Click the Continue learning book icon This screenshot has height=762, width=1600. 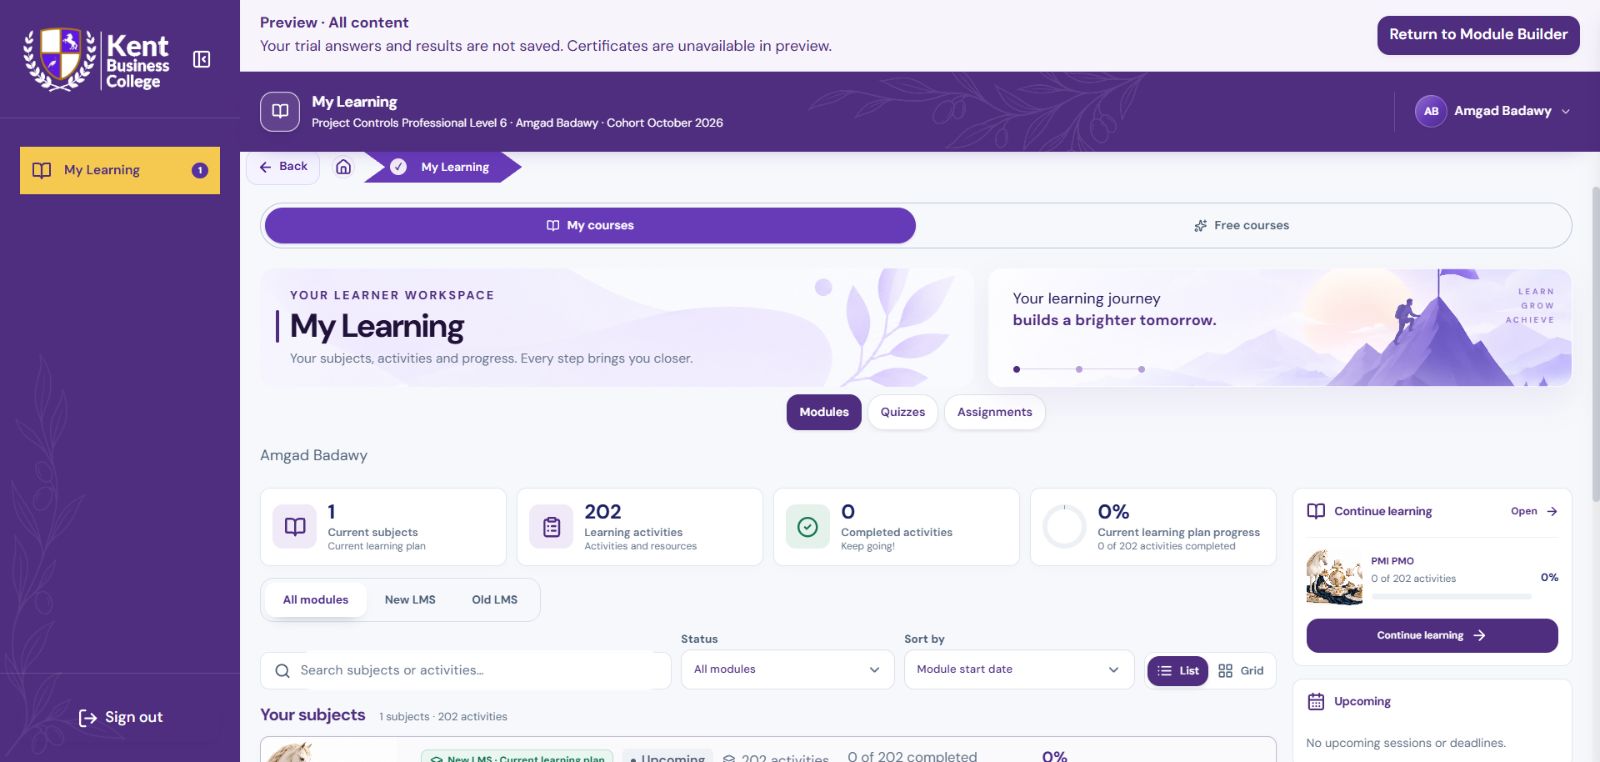(x=1316, y=511)
